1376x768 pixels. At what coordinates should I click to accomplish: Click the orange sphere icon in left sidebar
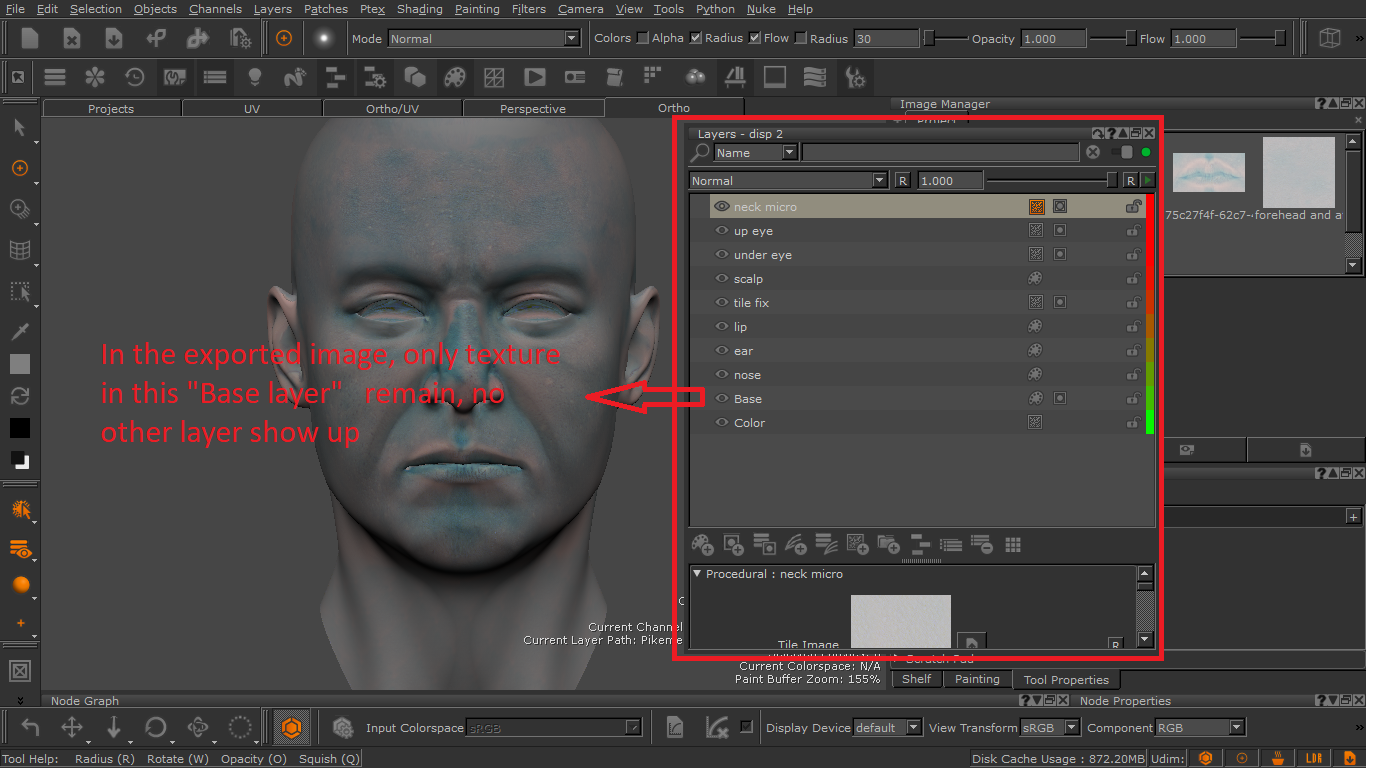point(20,585)
